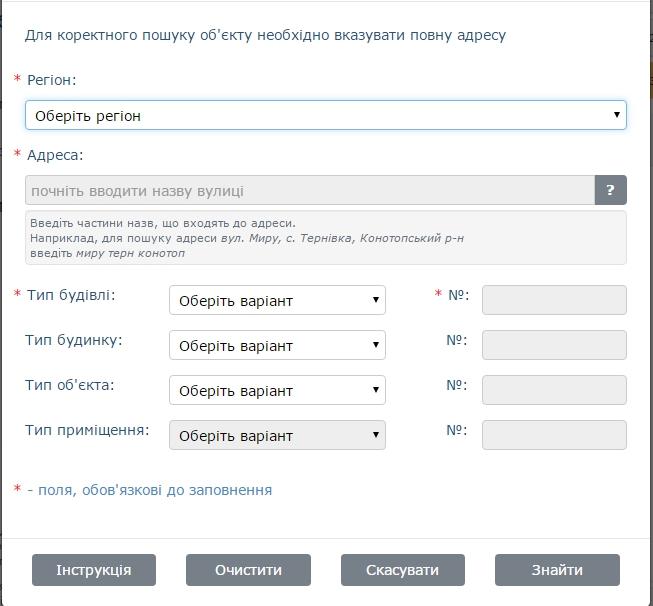Viewport: 653px width, 606px height.
Task: Click the № field beside "Тип приміщення"
Action: (x=554, y=435)
